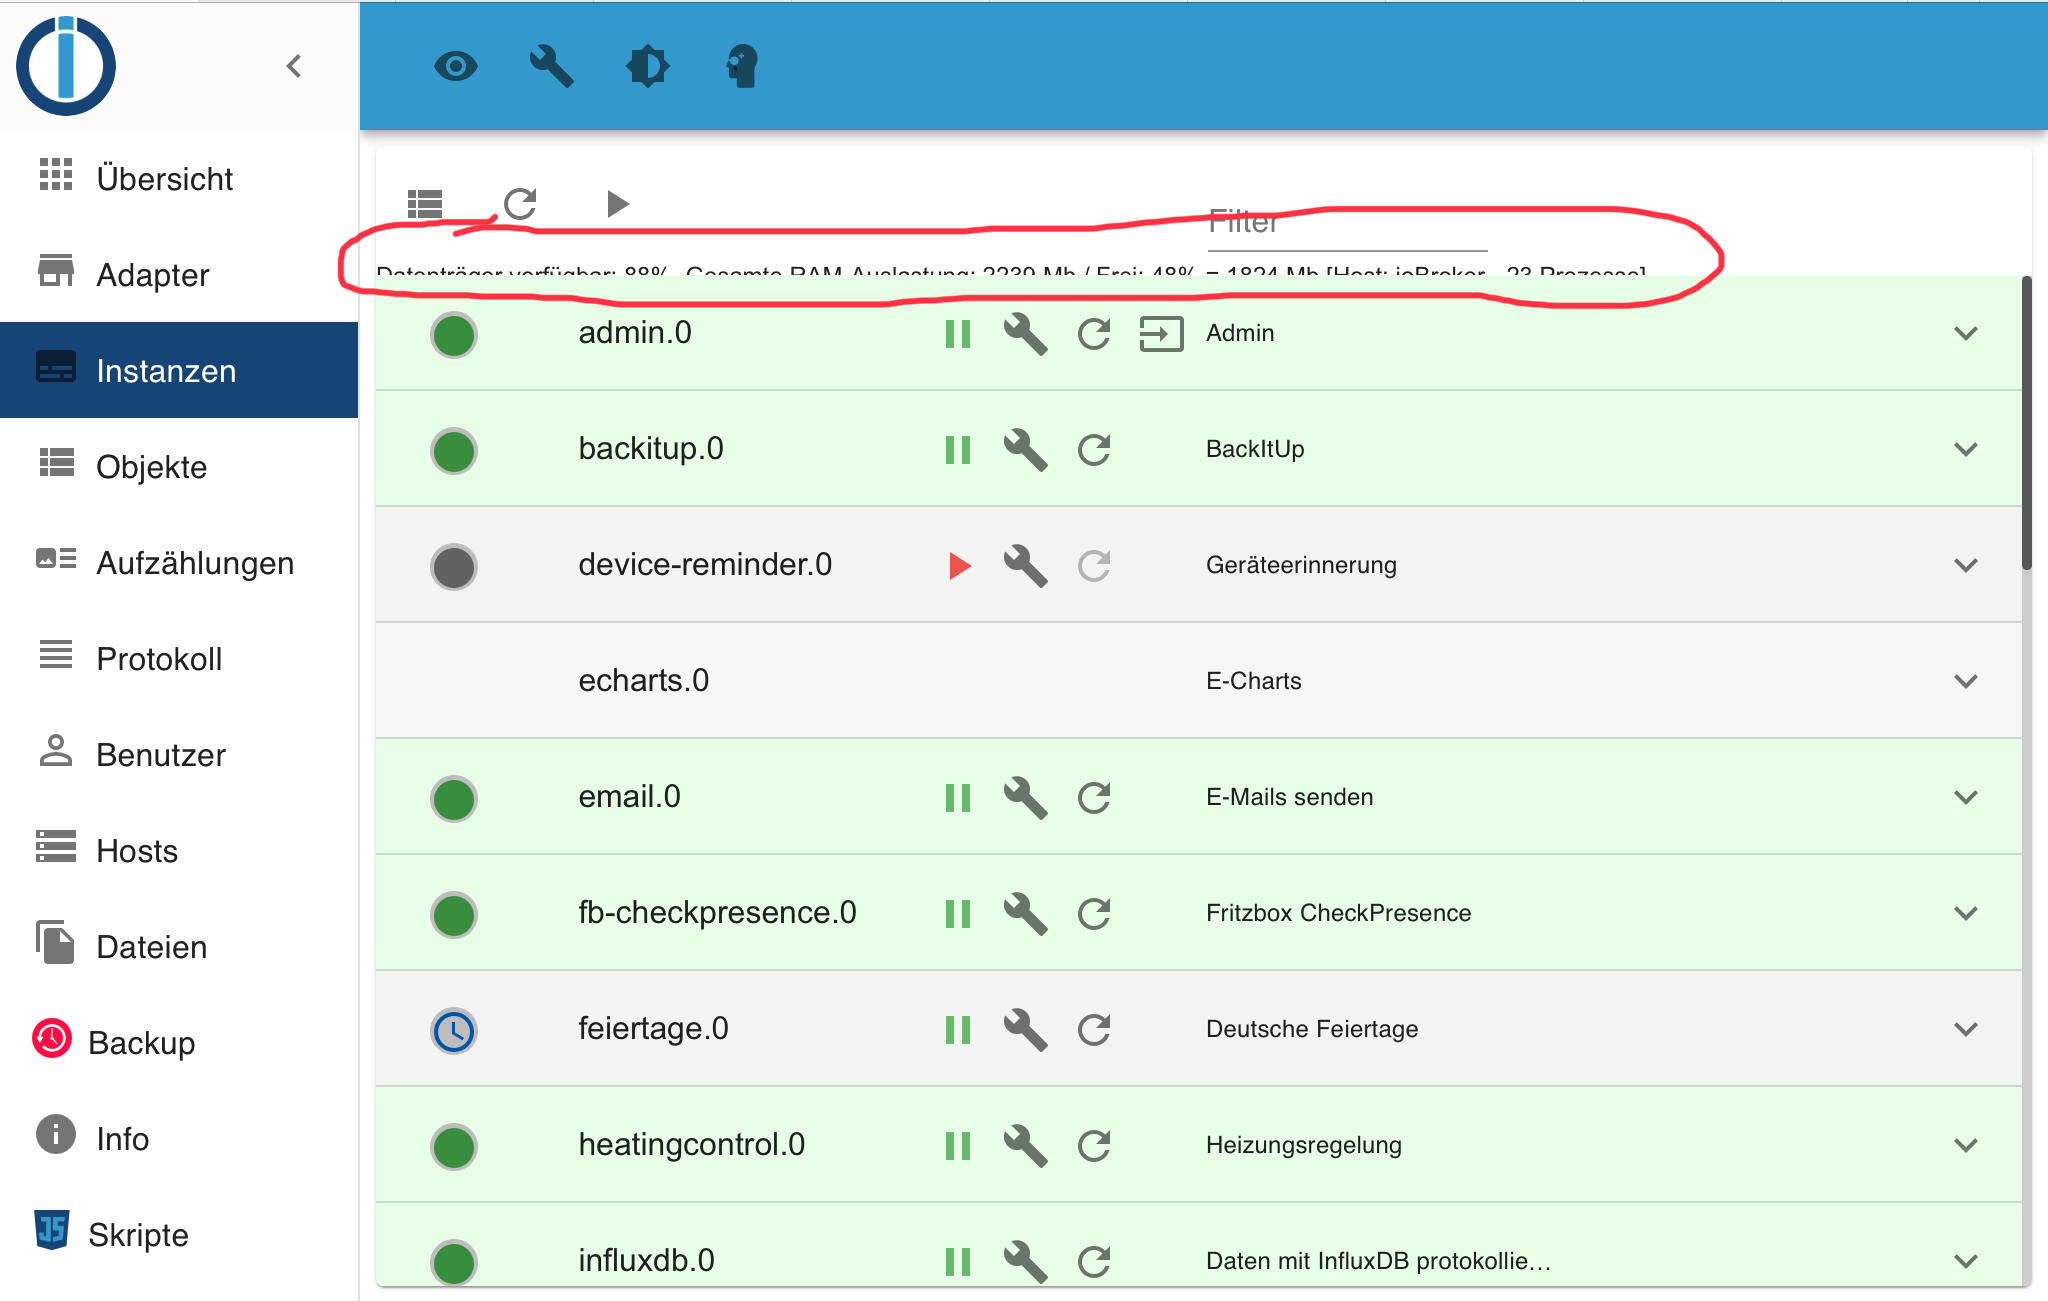Open the Objekte section
This screenshot has width=2048, height=1301.
click(x=151, y=466)
